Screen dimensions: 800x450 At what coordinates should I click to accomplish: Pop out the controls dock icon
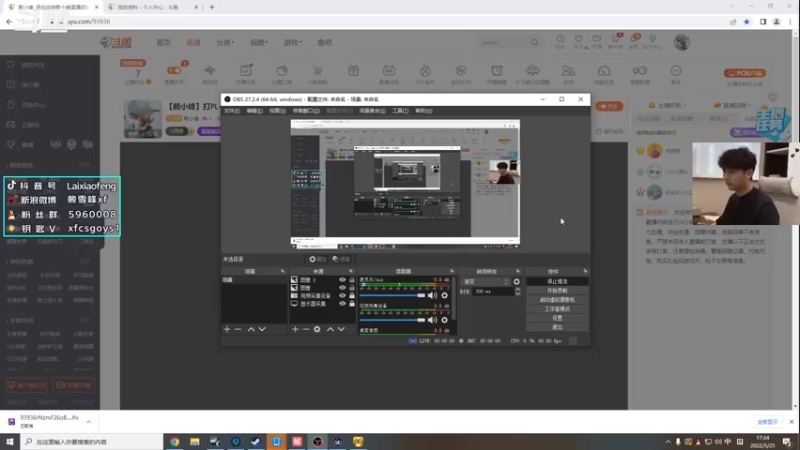pyautogui.click(x=585, y=271)
